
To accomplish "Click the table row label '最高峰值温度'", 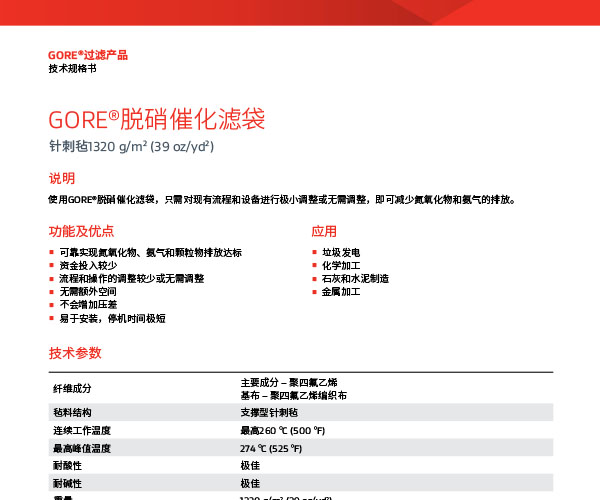I will pyautogui.click(x=82, y=448).
